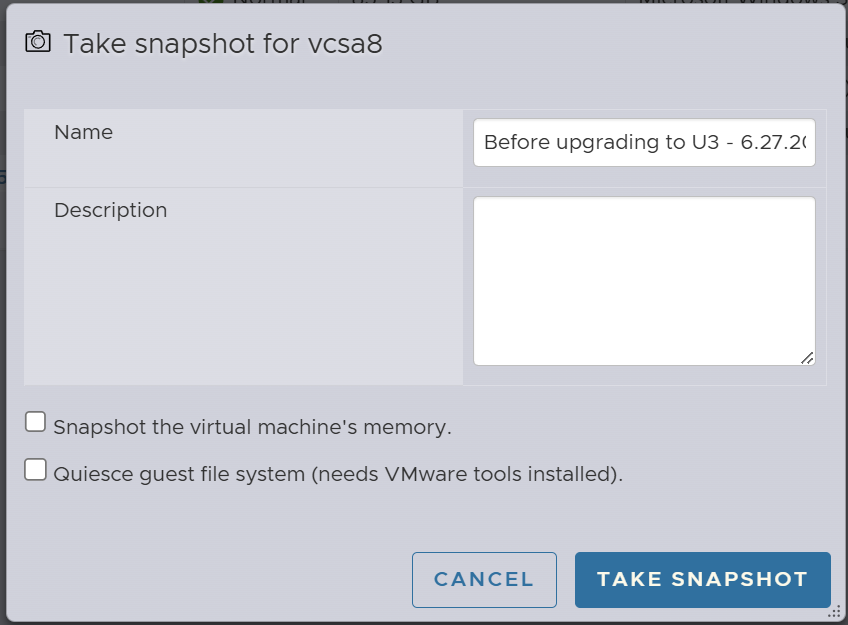Click inside the Description text area
The image size is (848, 625).
[x=644, y=280]
